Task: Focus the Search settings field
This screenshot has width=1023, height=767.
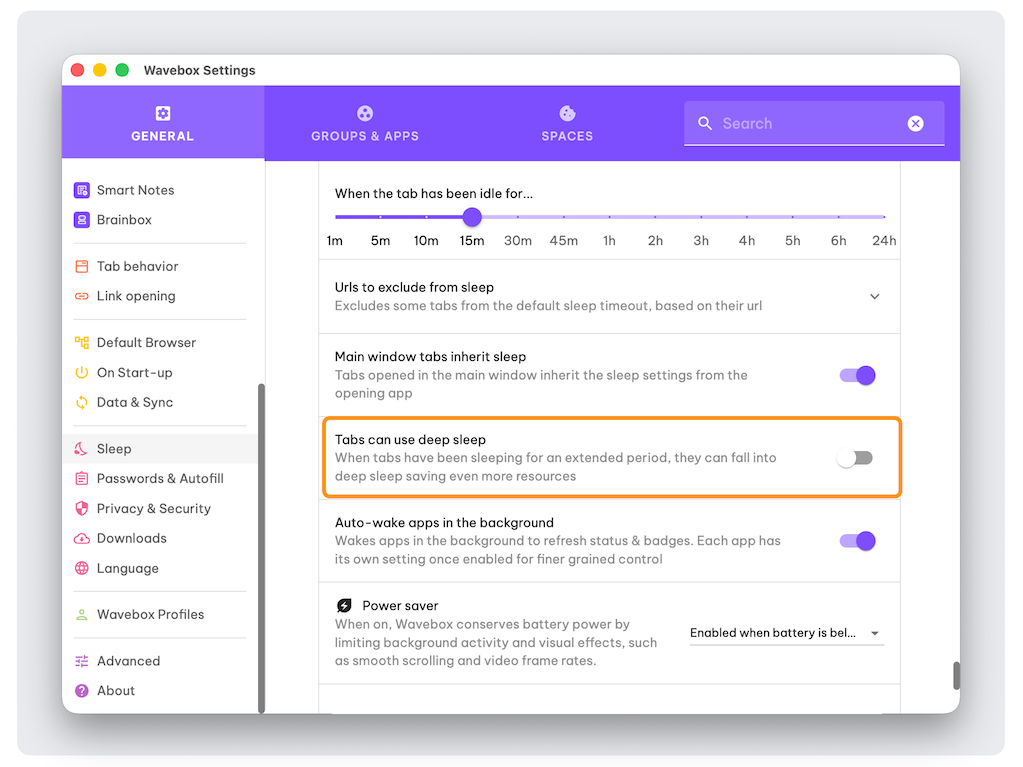Action: coord(800,123)
